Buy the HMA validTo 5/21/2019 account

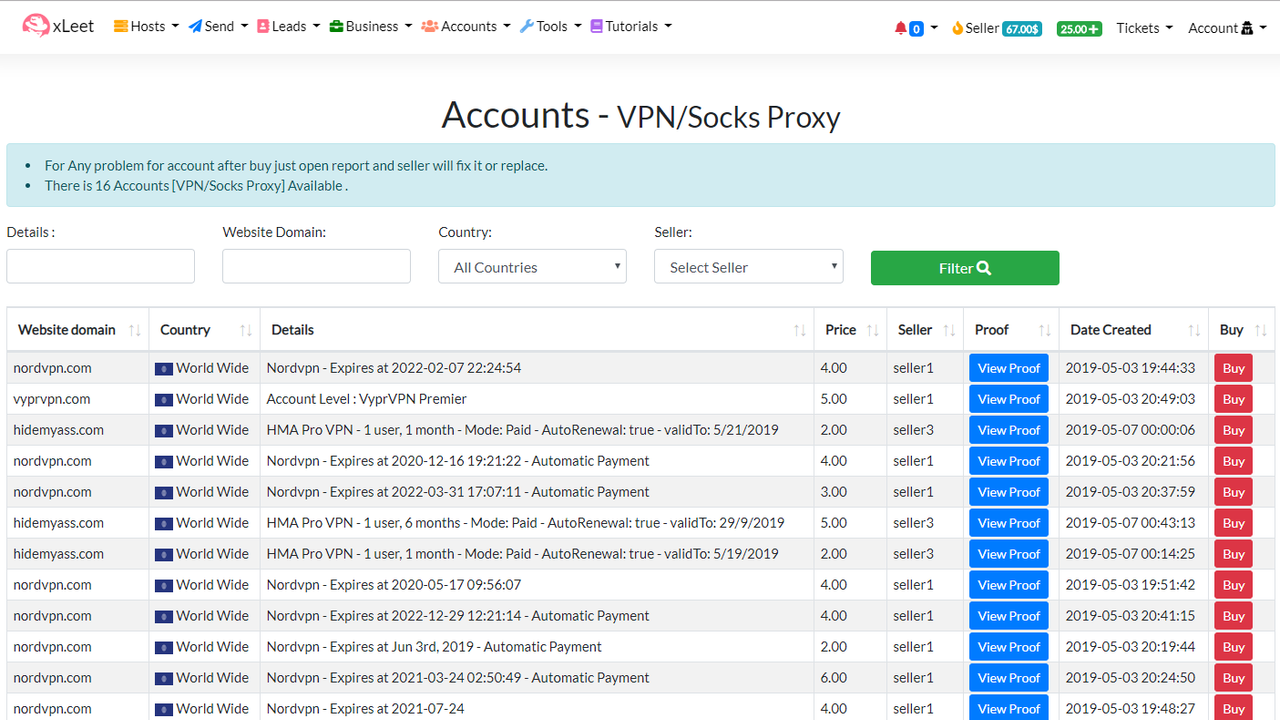click(x=1234, y=430)
